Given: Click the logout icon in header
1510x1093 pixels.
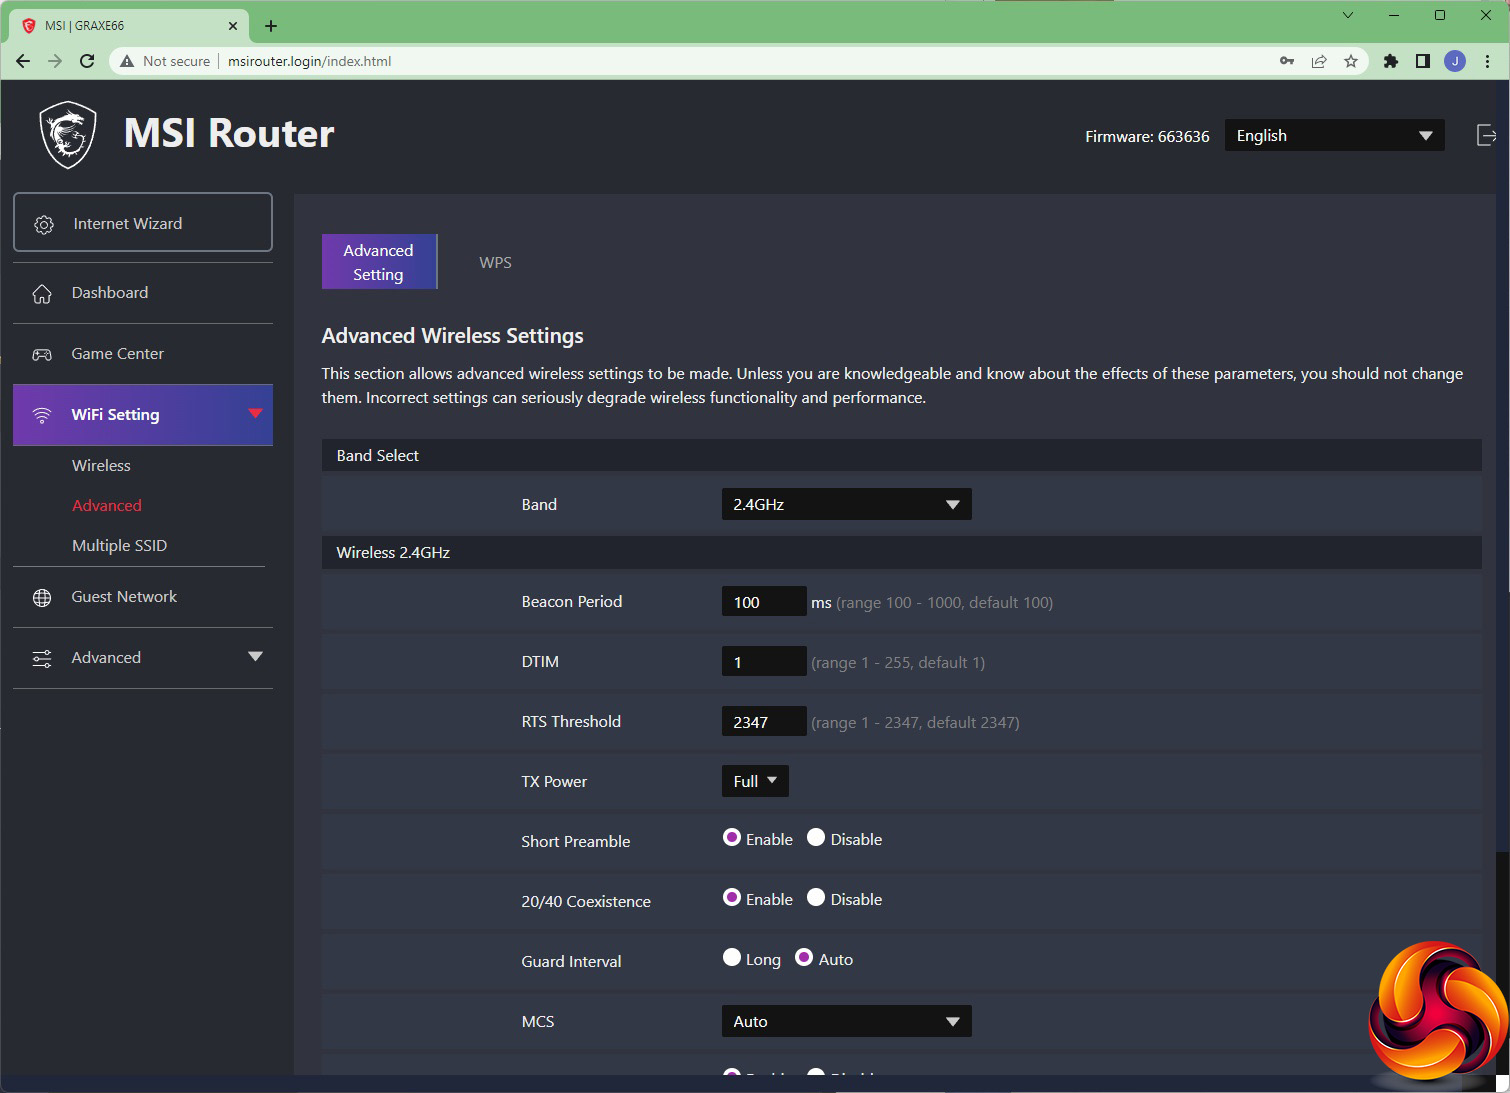Looking at the screenshot, I should coord(1486,136).
